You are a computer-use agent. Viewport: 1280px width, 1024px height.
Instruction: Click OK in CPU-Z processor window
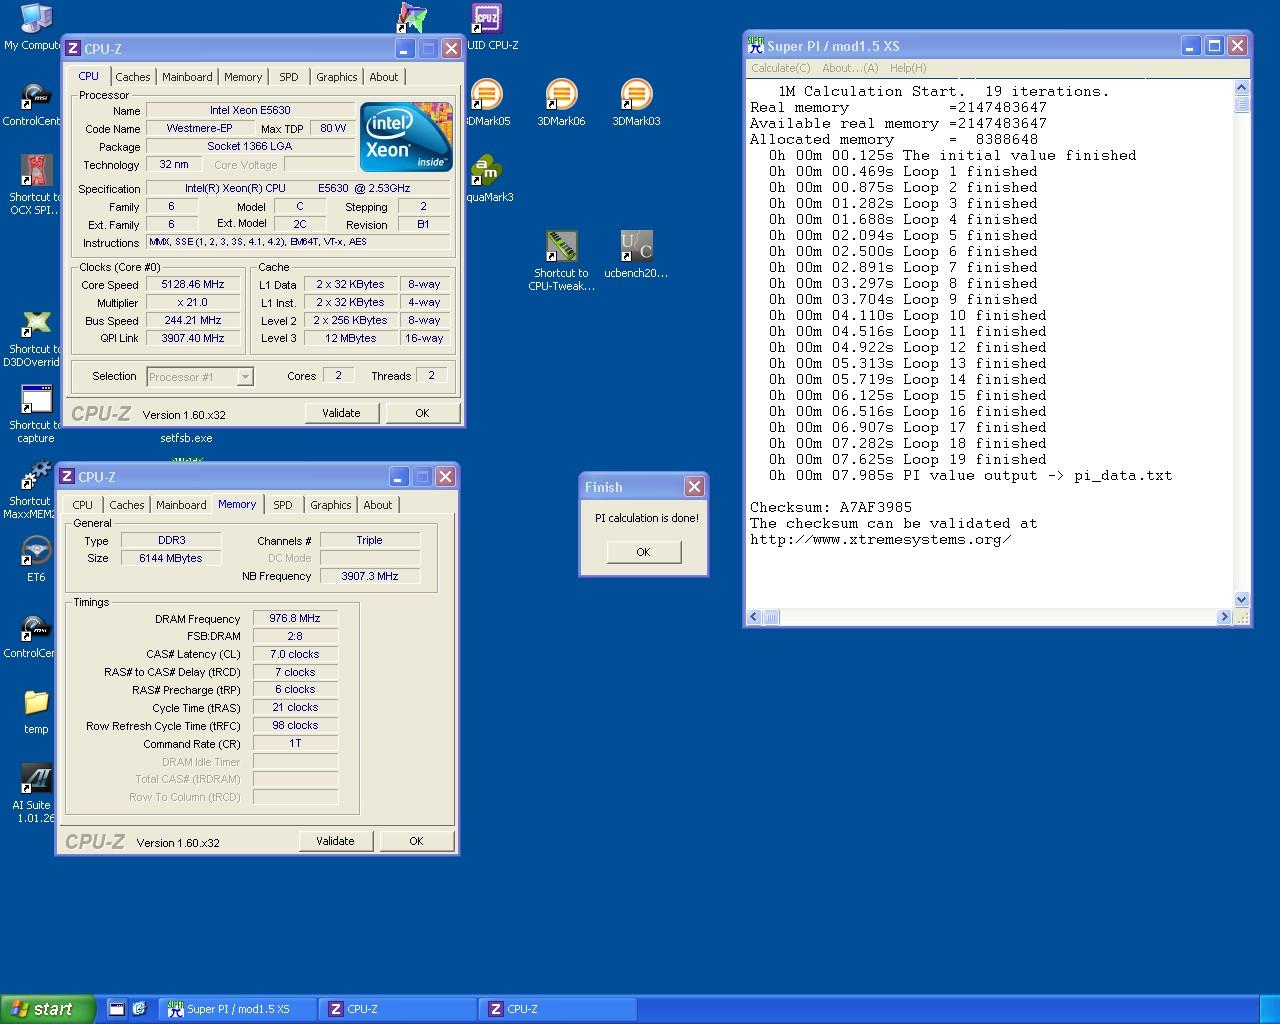tap(422, 413)
